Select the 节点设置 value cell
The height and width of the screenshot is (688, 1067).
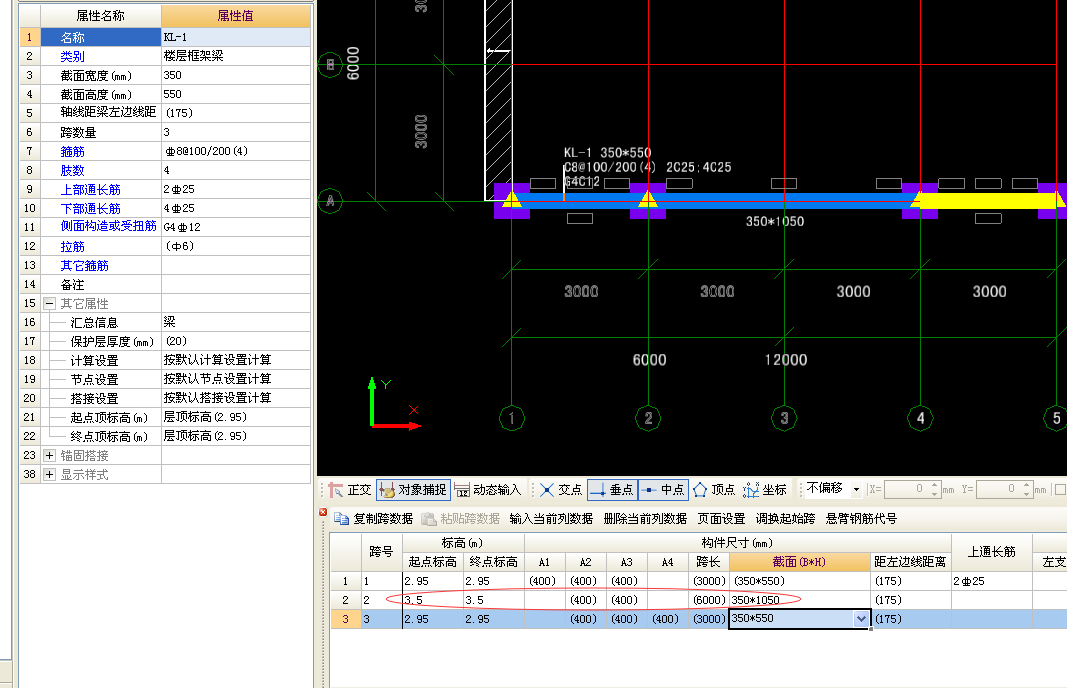tap(235, 379)
